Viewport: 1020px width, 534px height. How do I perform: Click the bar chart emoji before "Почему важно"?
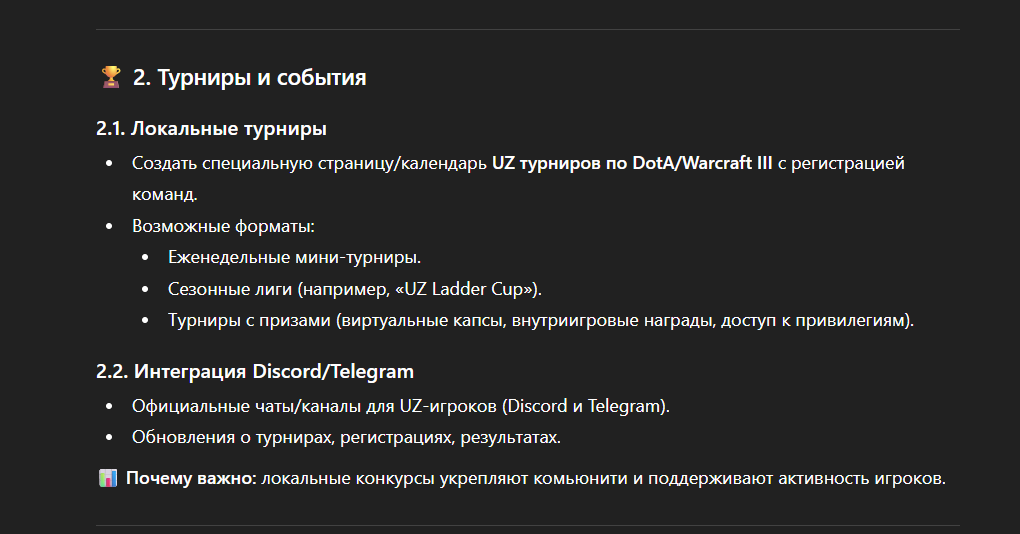(108, 478)
